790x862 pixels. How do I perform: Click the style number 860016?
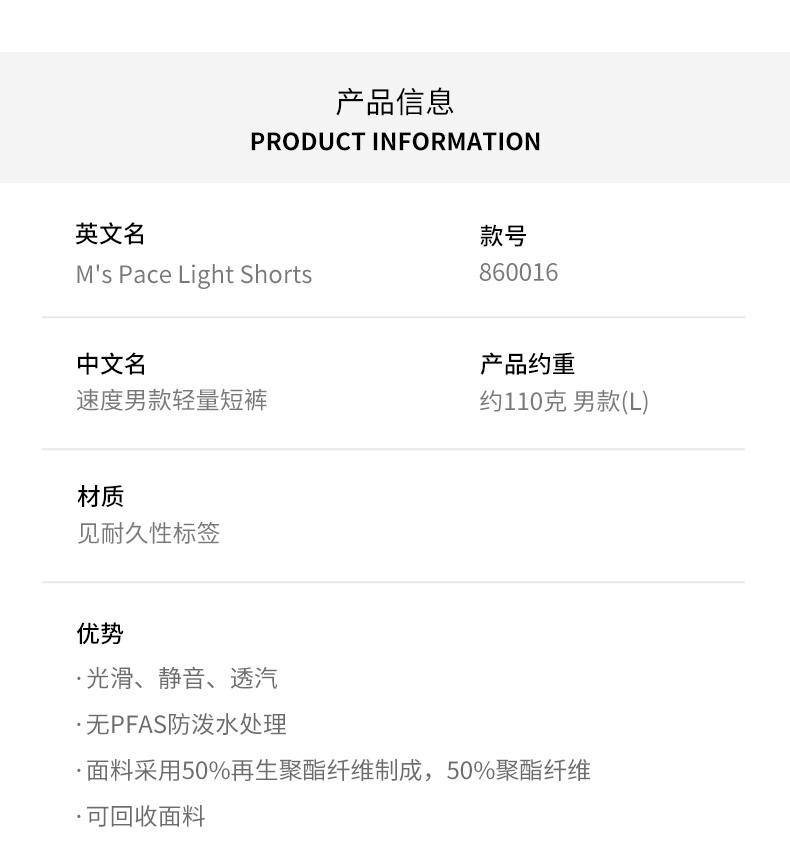click(x=518, y=273)
